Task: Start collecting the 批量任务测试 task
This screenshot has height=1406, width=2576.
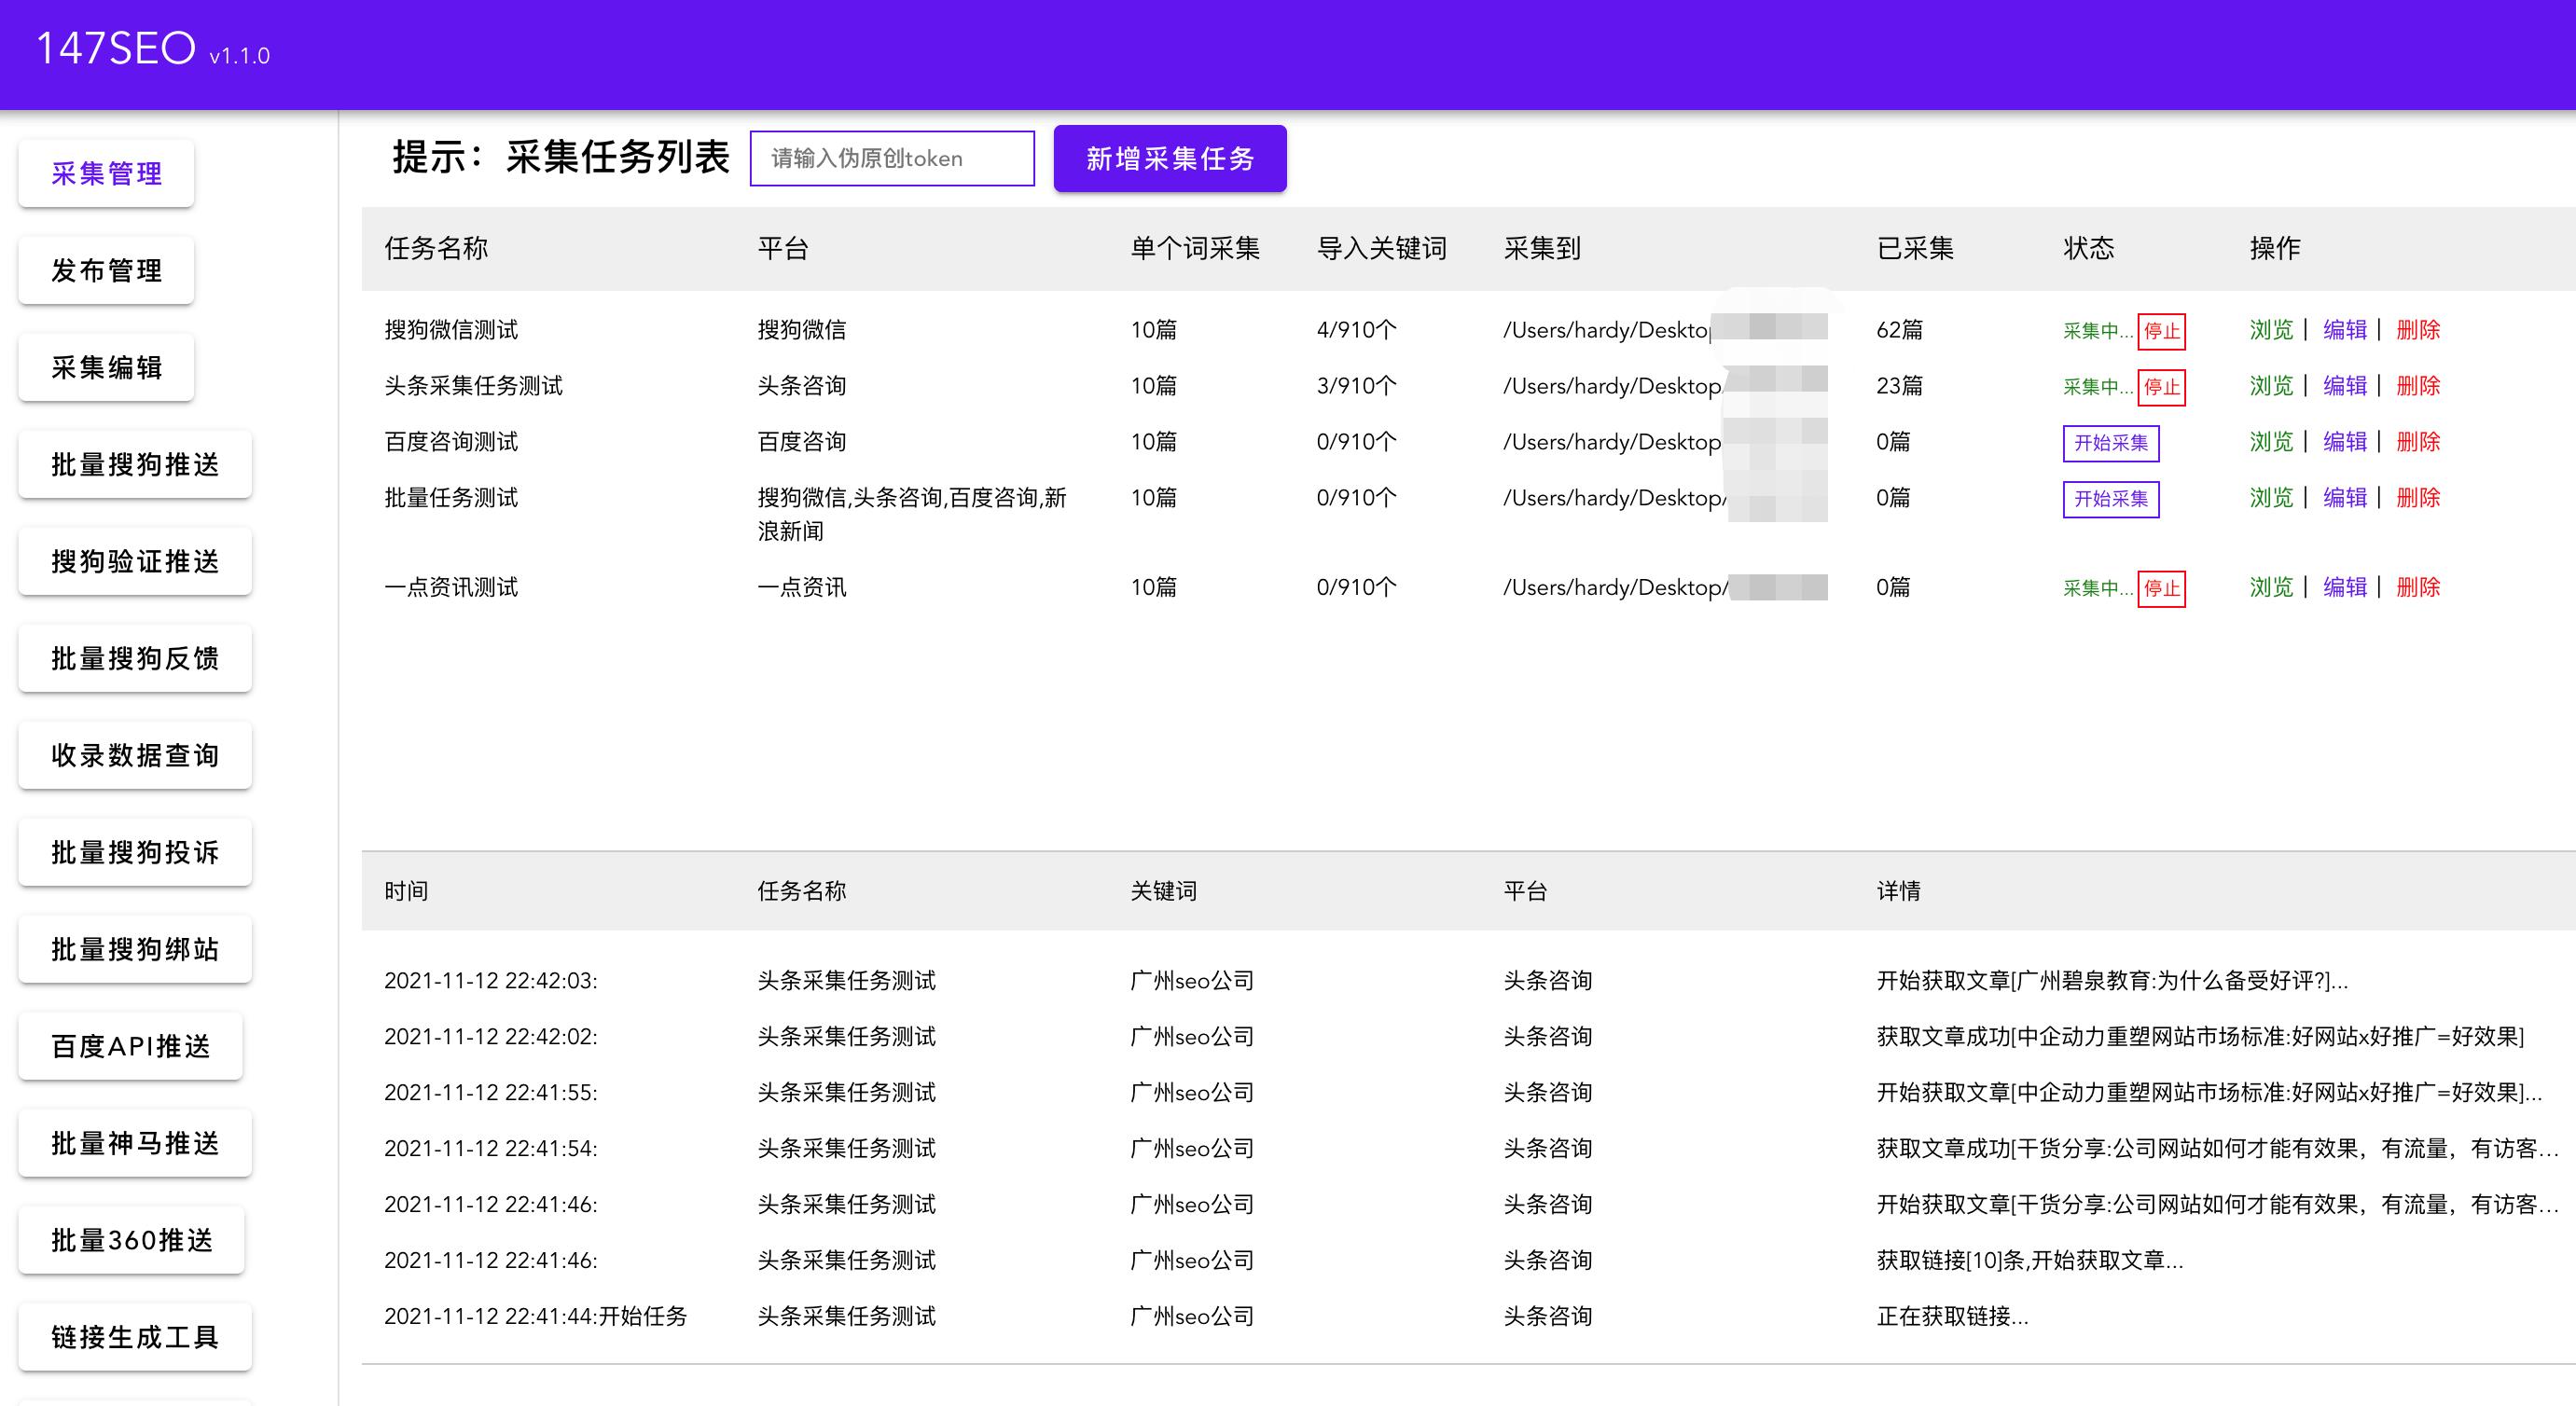Action: [x=2111, y=499]
